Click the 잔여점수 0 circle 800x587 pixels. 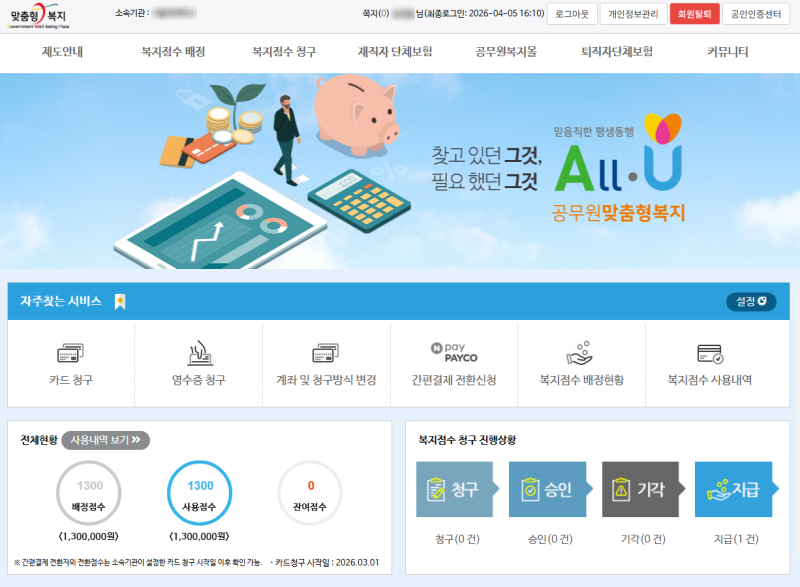310,493
